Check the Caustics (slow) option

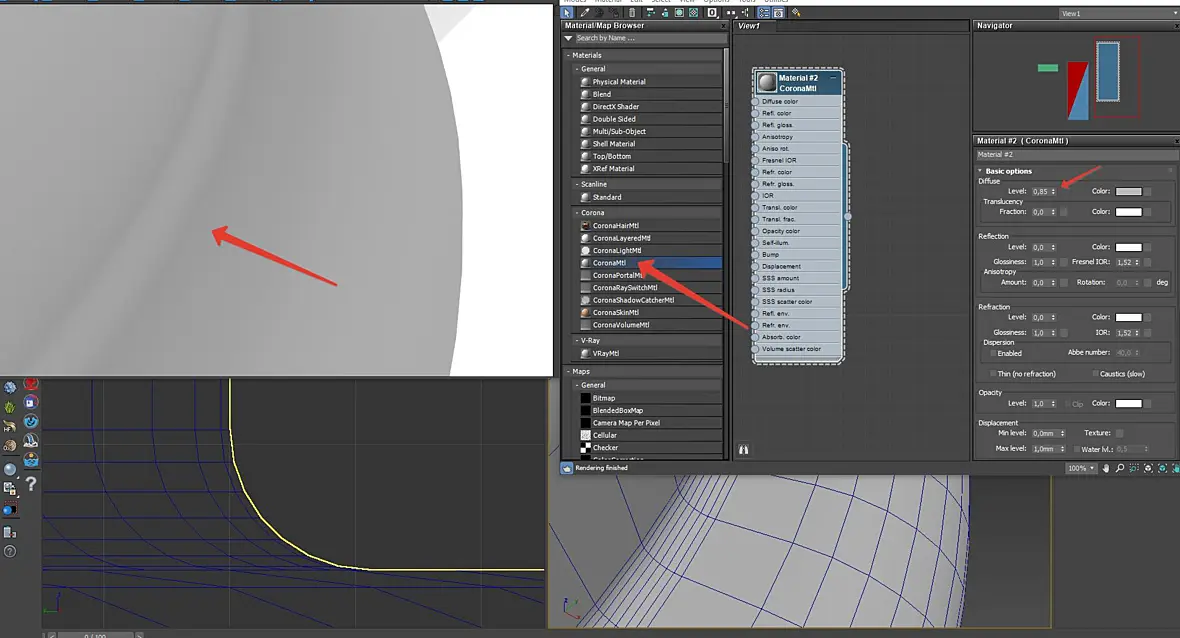[1095, 374]
